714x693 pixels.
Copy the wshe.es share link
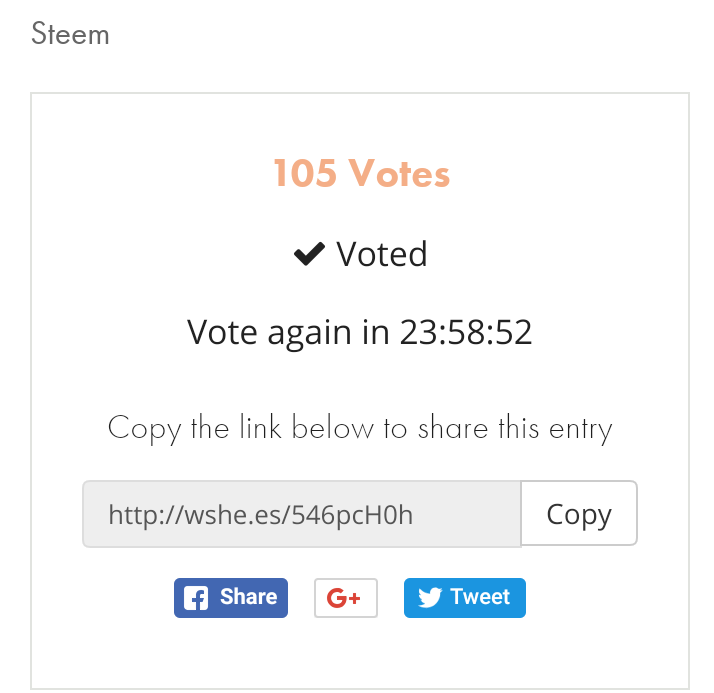coord(579,513)
